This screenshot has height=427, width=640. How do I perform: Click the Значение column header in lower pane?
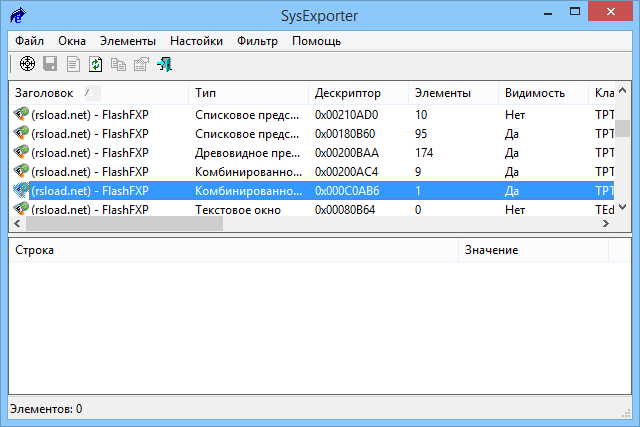(533, 250)
